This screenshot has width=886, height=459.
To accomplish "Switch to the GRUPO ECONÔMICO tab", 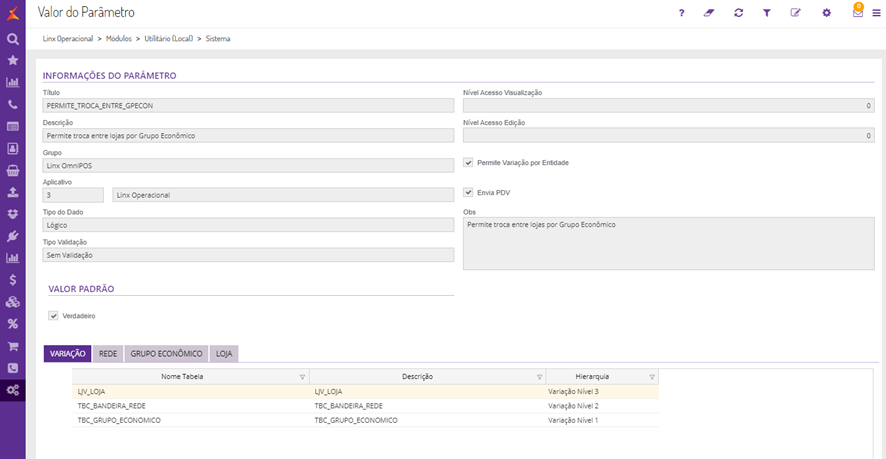I will 166,354.
